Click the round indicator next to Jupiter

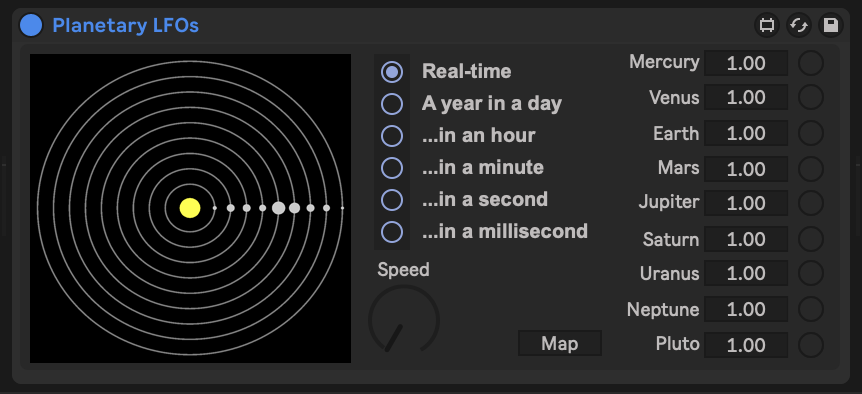(811, 203)
